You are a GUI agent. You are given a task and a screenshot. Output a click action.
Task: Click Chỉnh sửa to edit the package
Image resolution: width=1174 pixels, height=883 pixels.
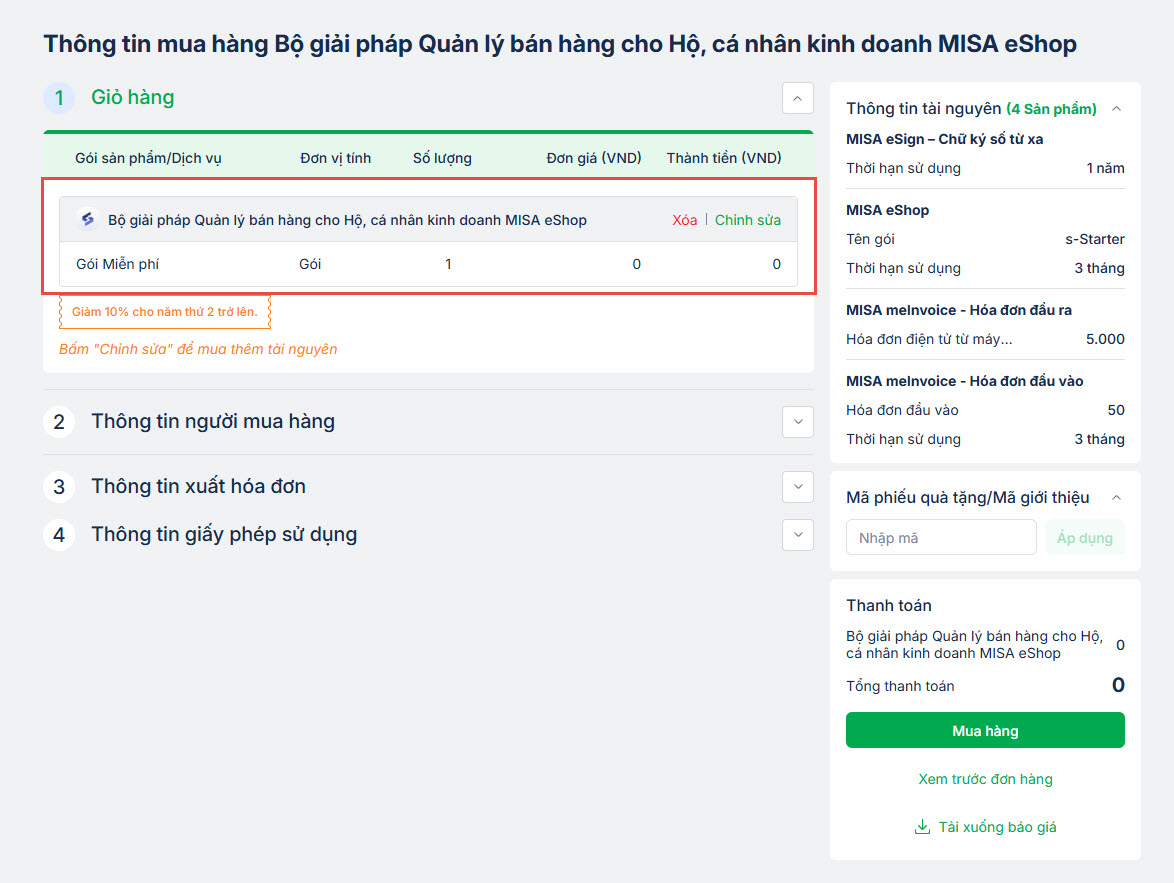pos(747,220)
